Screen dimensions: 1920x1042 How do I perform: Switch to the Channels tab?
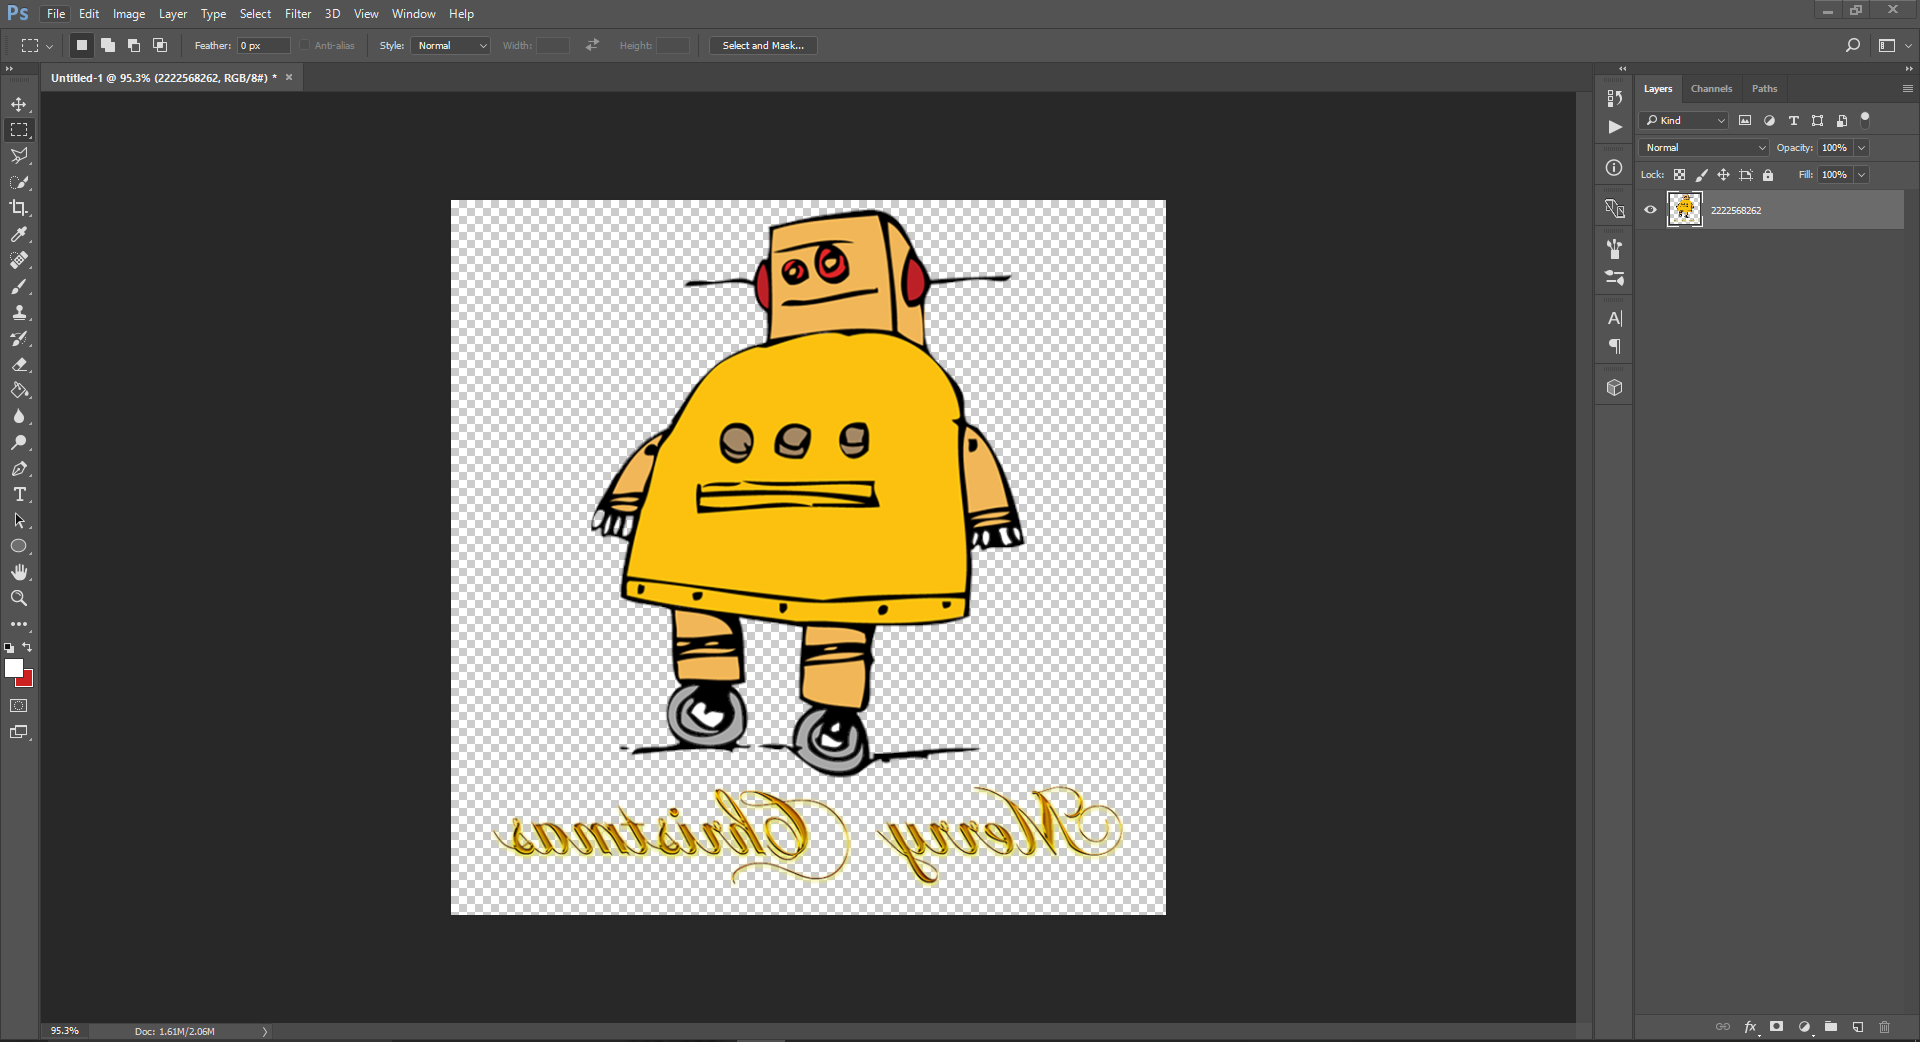(x=1711, y=89)
